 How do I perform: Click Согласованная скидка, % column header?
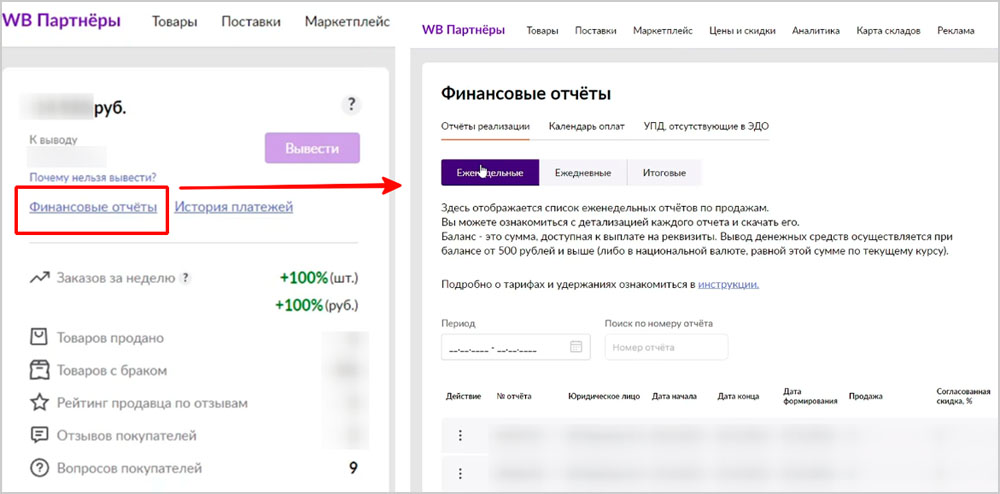point(962,396)
